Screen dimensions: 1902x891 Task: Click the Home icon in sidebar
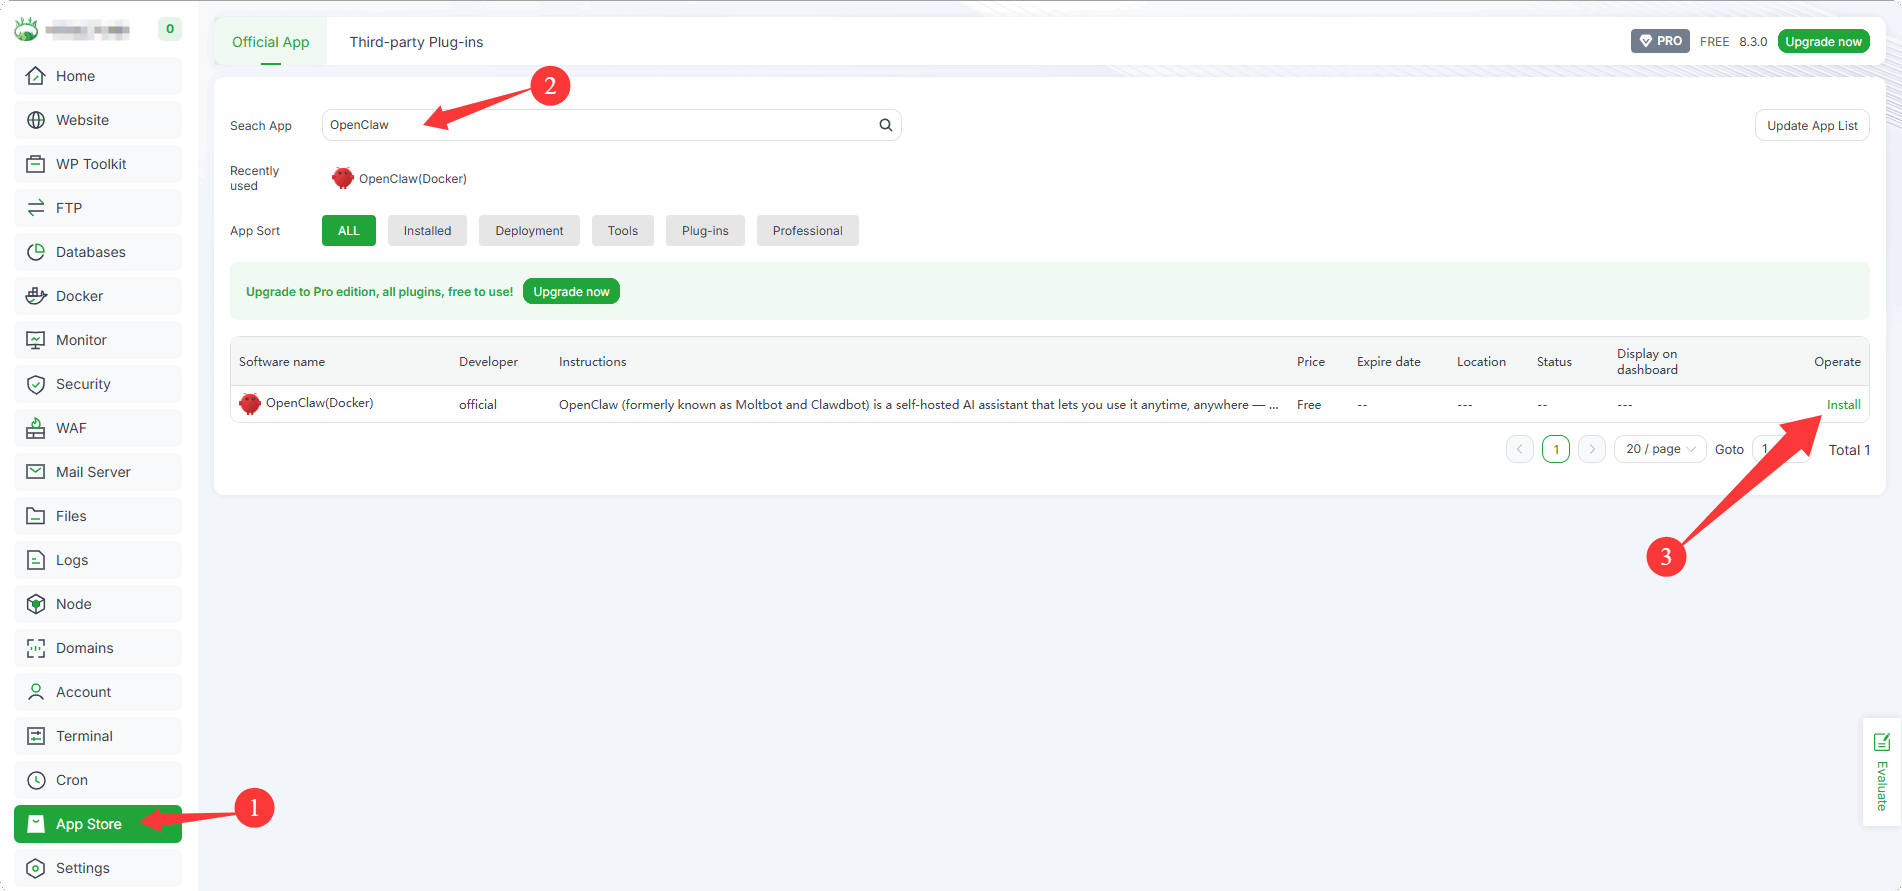click(36, 76)
